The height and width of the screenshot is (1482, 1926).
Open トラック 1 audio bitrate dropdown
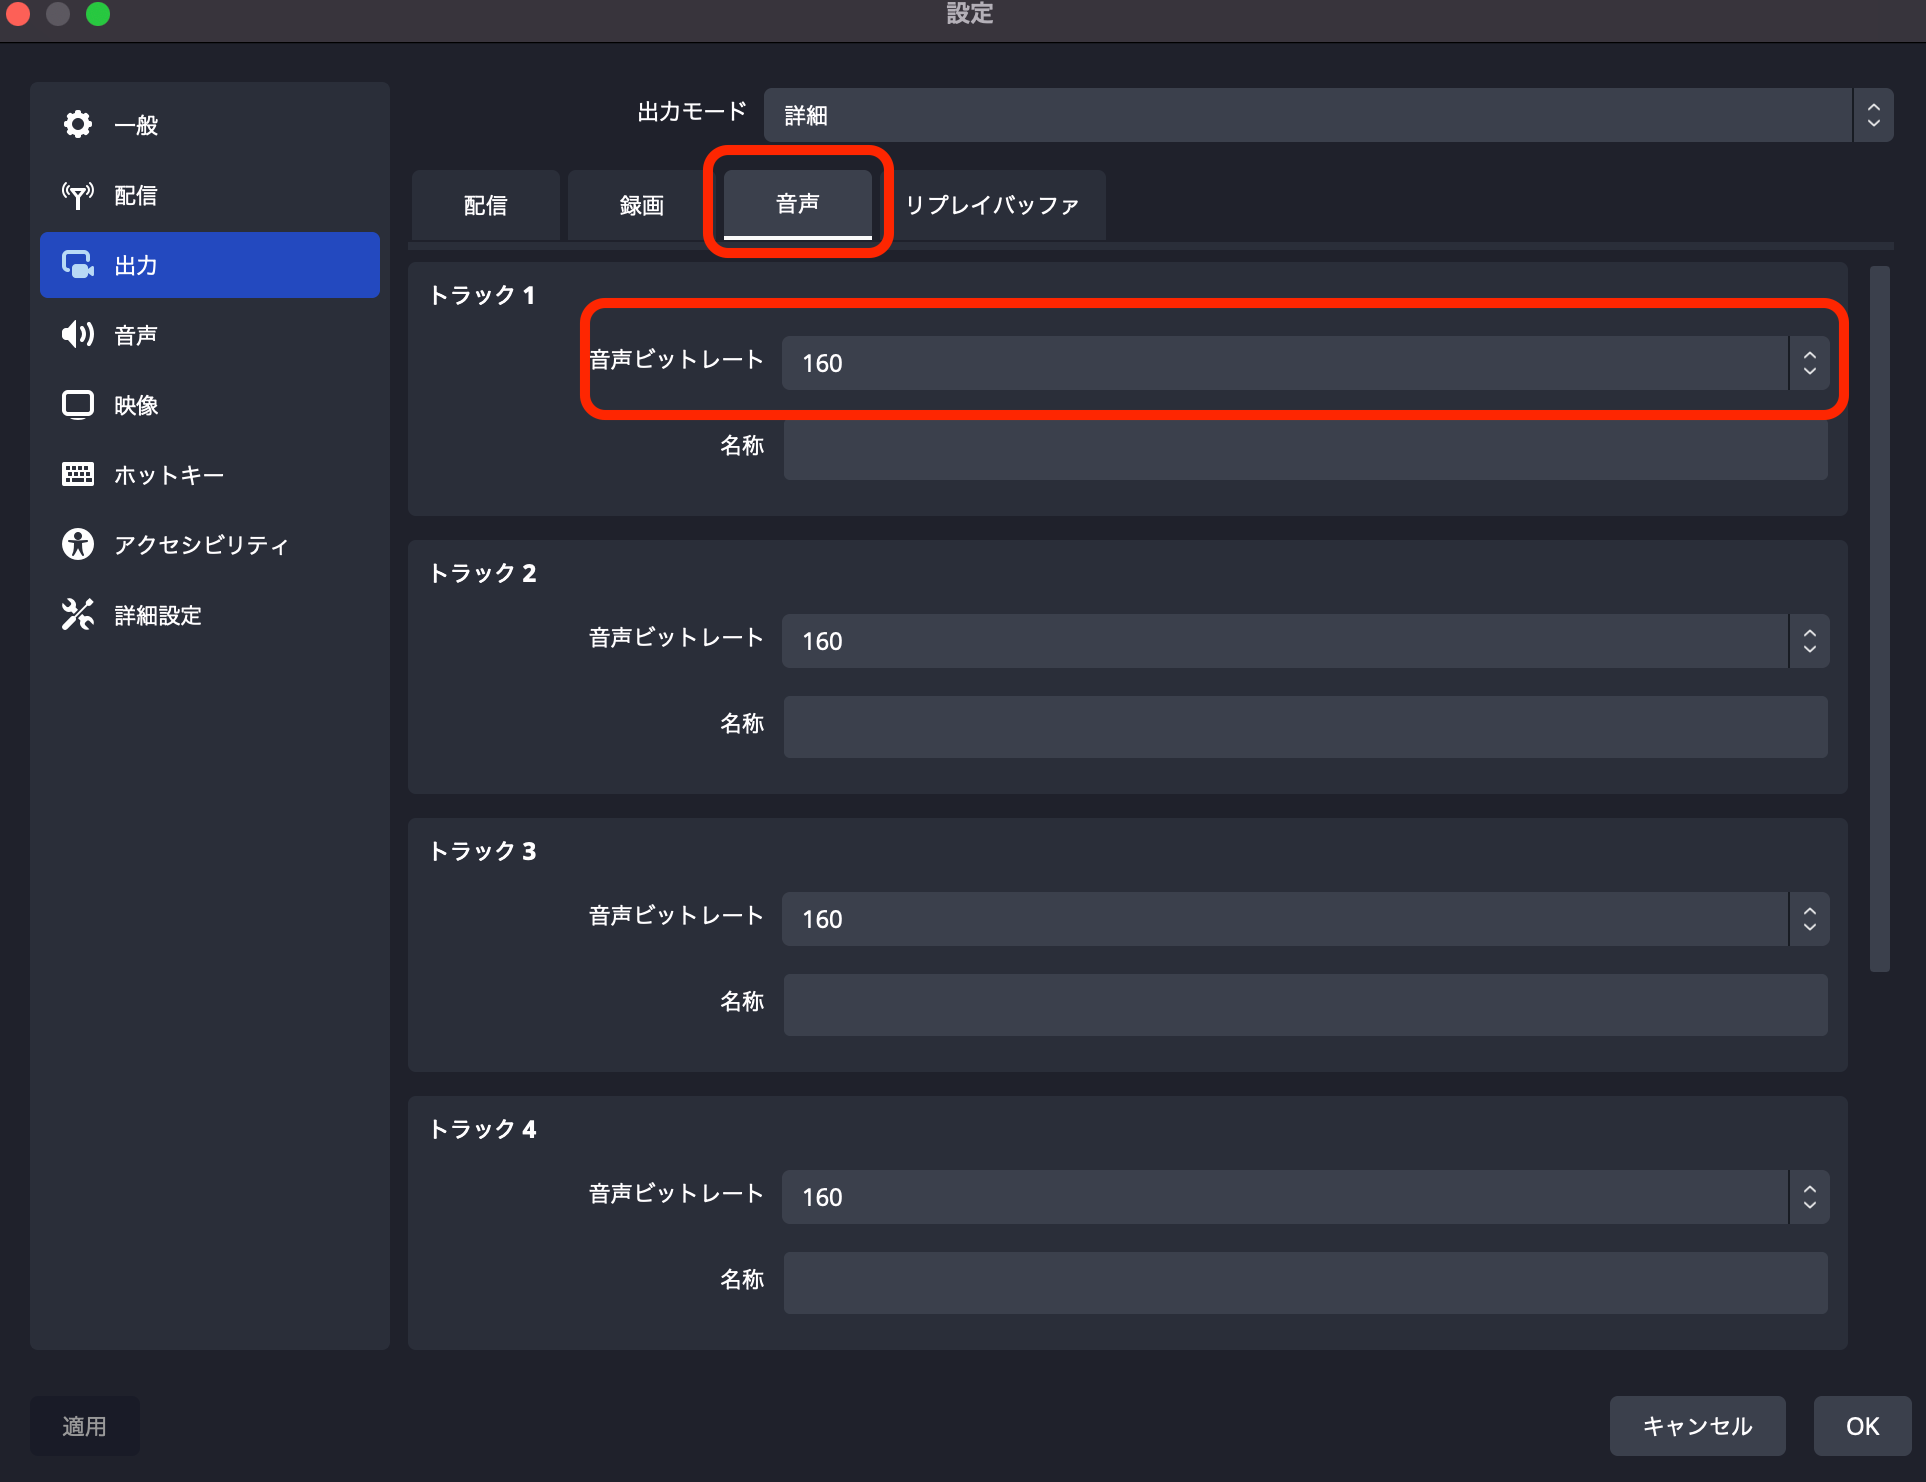point(1808,362)
